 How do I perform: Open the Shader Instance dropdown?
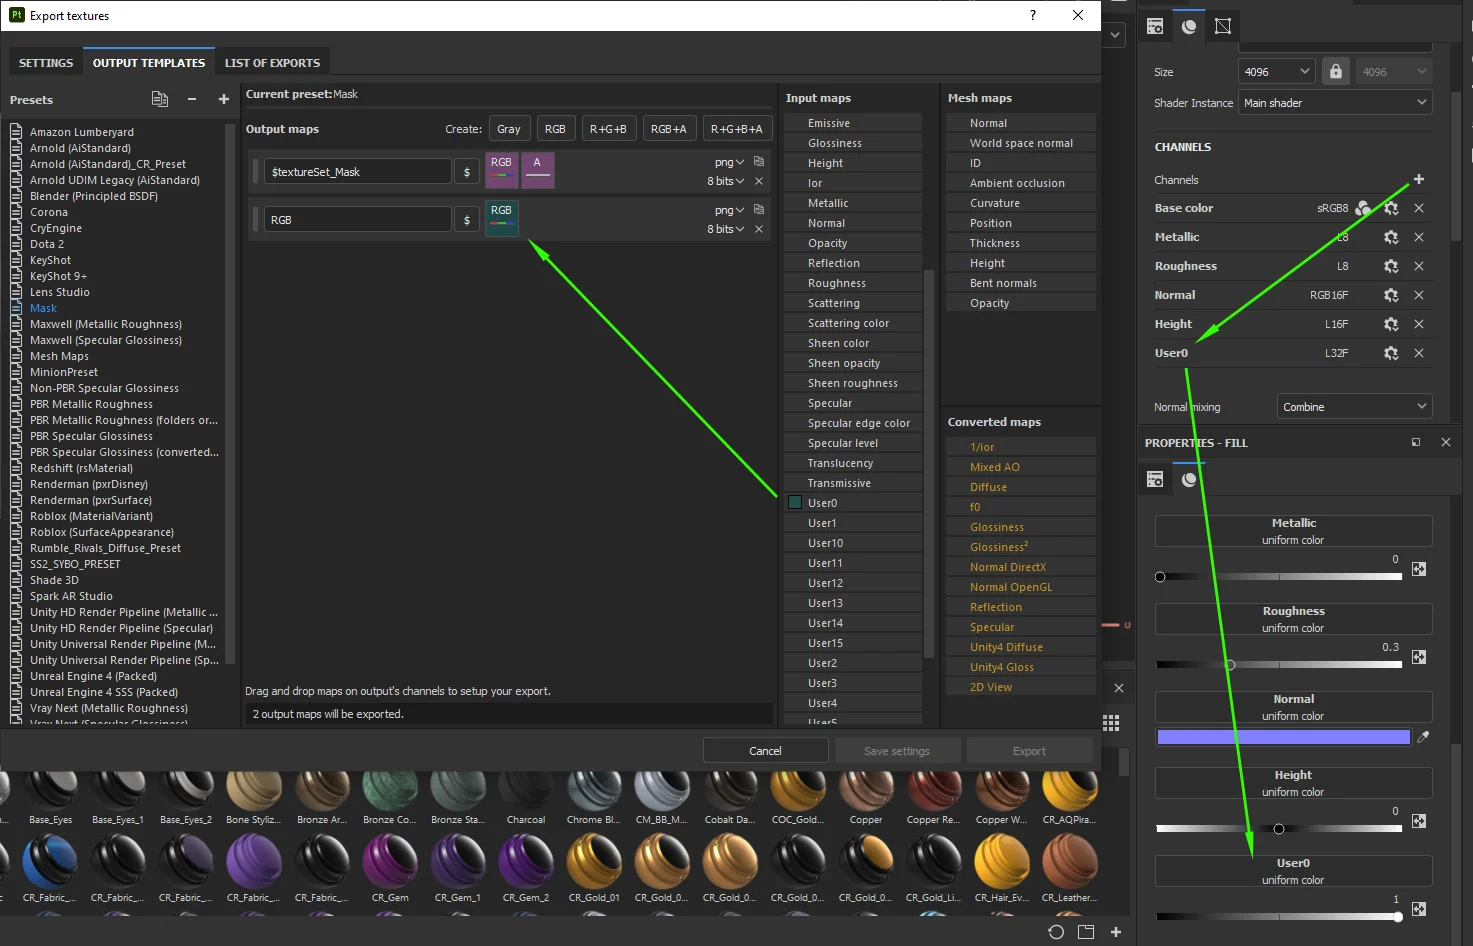(x=1335, y=102)
